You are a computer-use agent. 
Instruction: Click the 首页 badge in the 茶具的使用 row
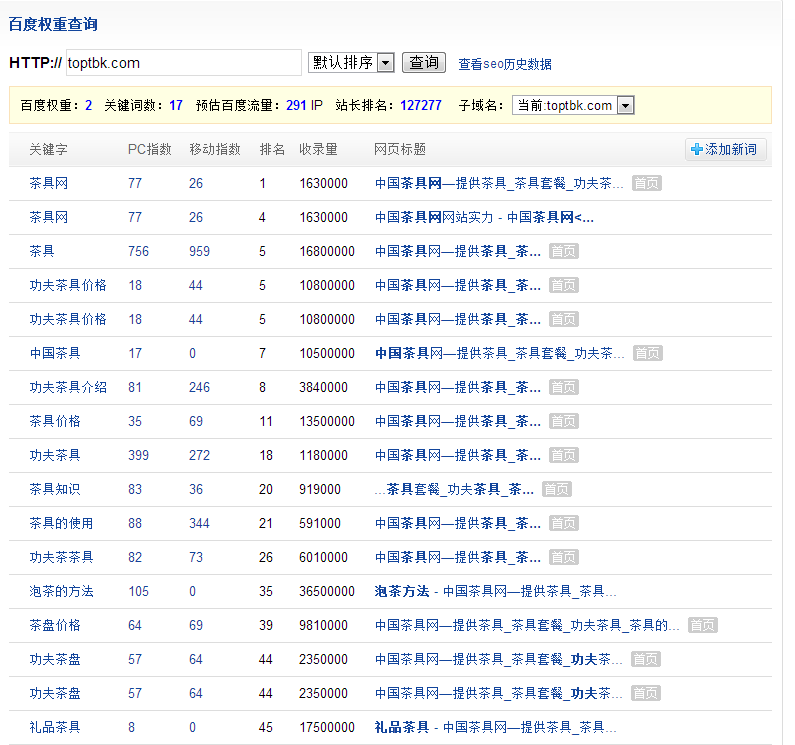pyautogui.click(x=563, y=523)
